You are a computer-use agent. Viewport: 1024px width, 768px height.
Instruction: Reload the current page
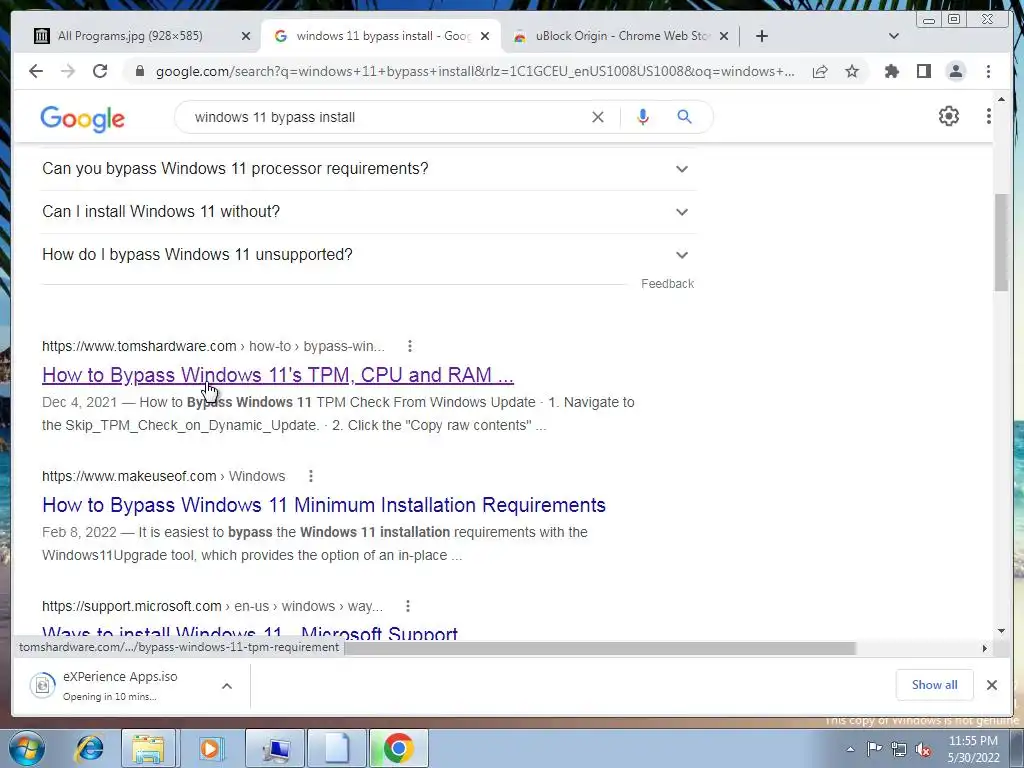100,71
